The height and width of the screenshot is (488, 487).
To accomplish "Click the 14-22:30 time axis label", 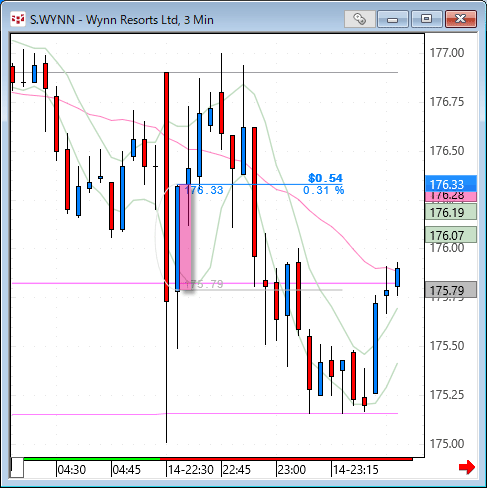I will 191,470.
